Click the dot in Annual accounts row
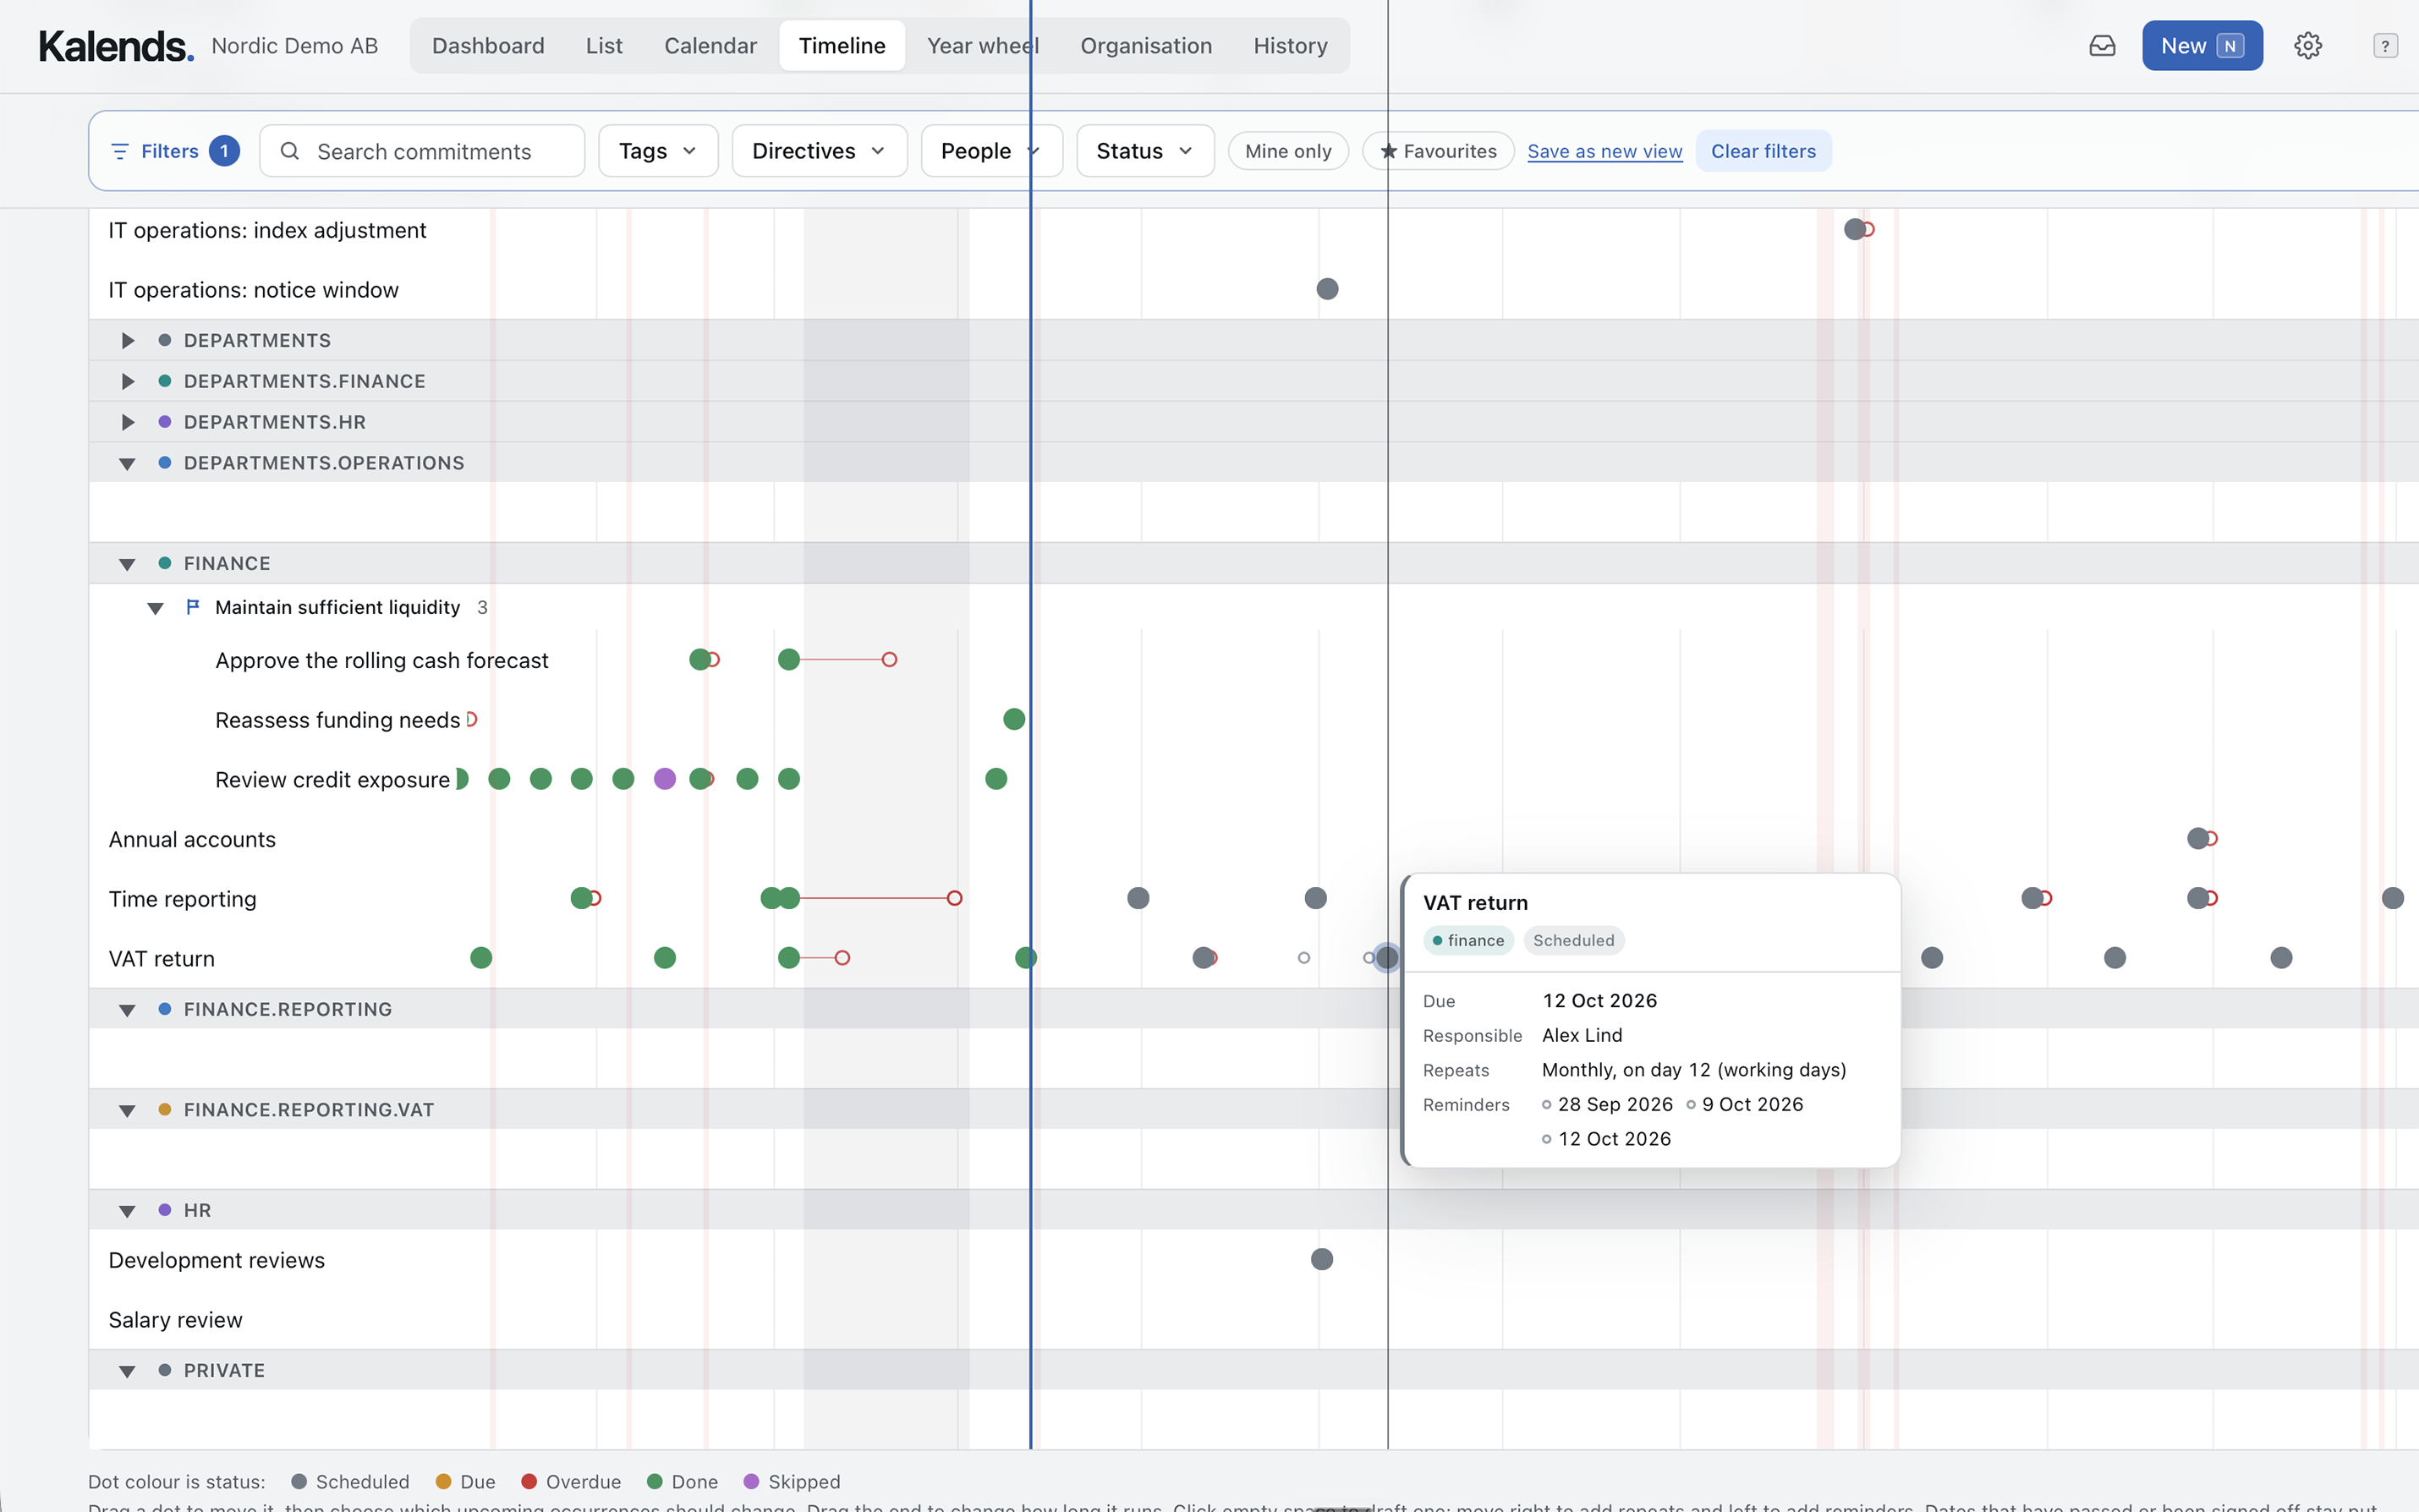 pos(2198,838)
